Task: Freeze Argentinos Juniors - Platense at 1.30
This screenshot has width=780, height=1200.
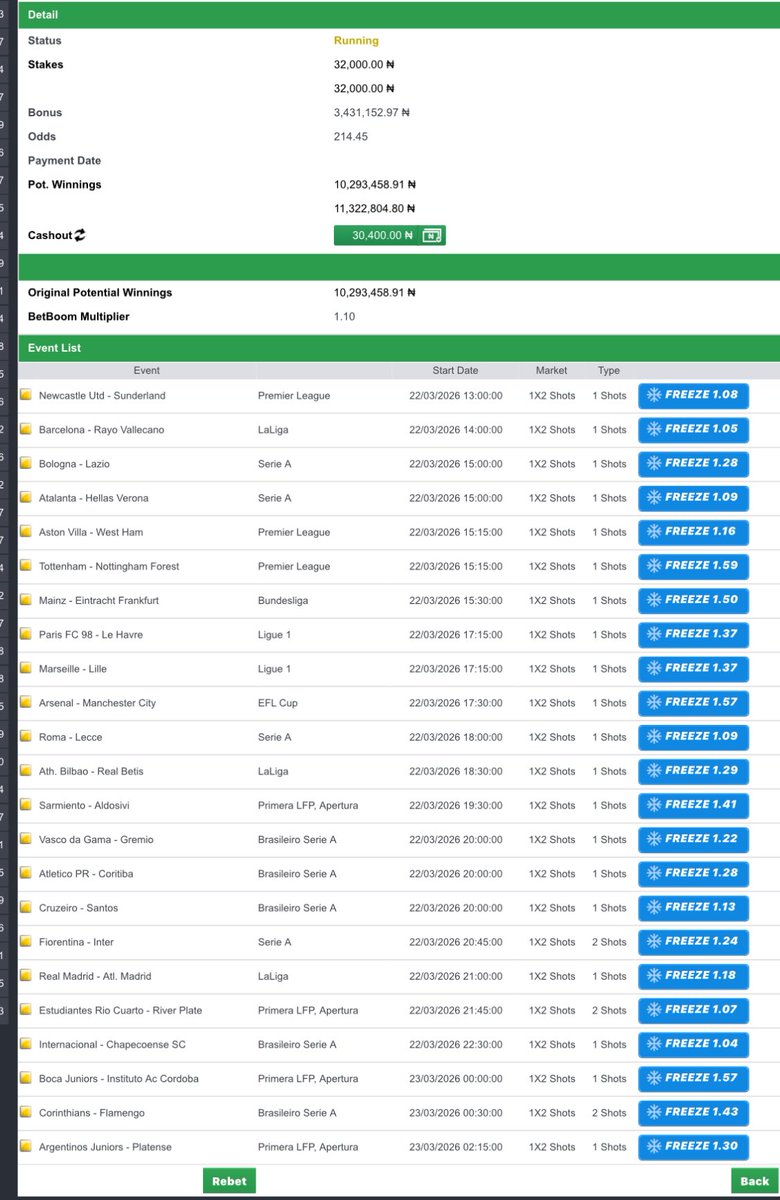Action: [693, 1147]
